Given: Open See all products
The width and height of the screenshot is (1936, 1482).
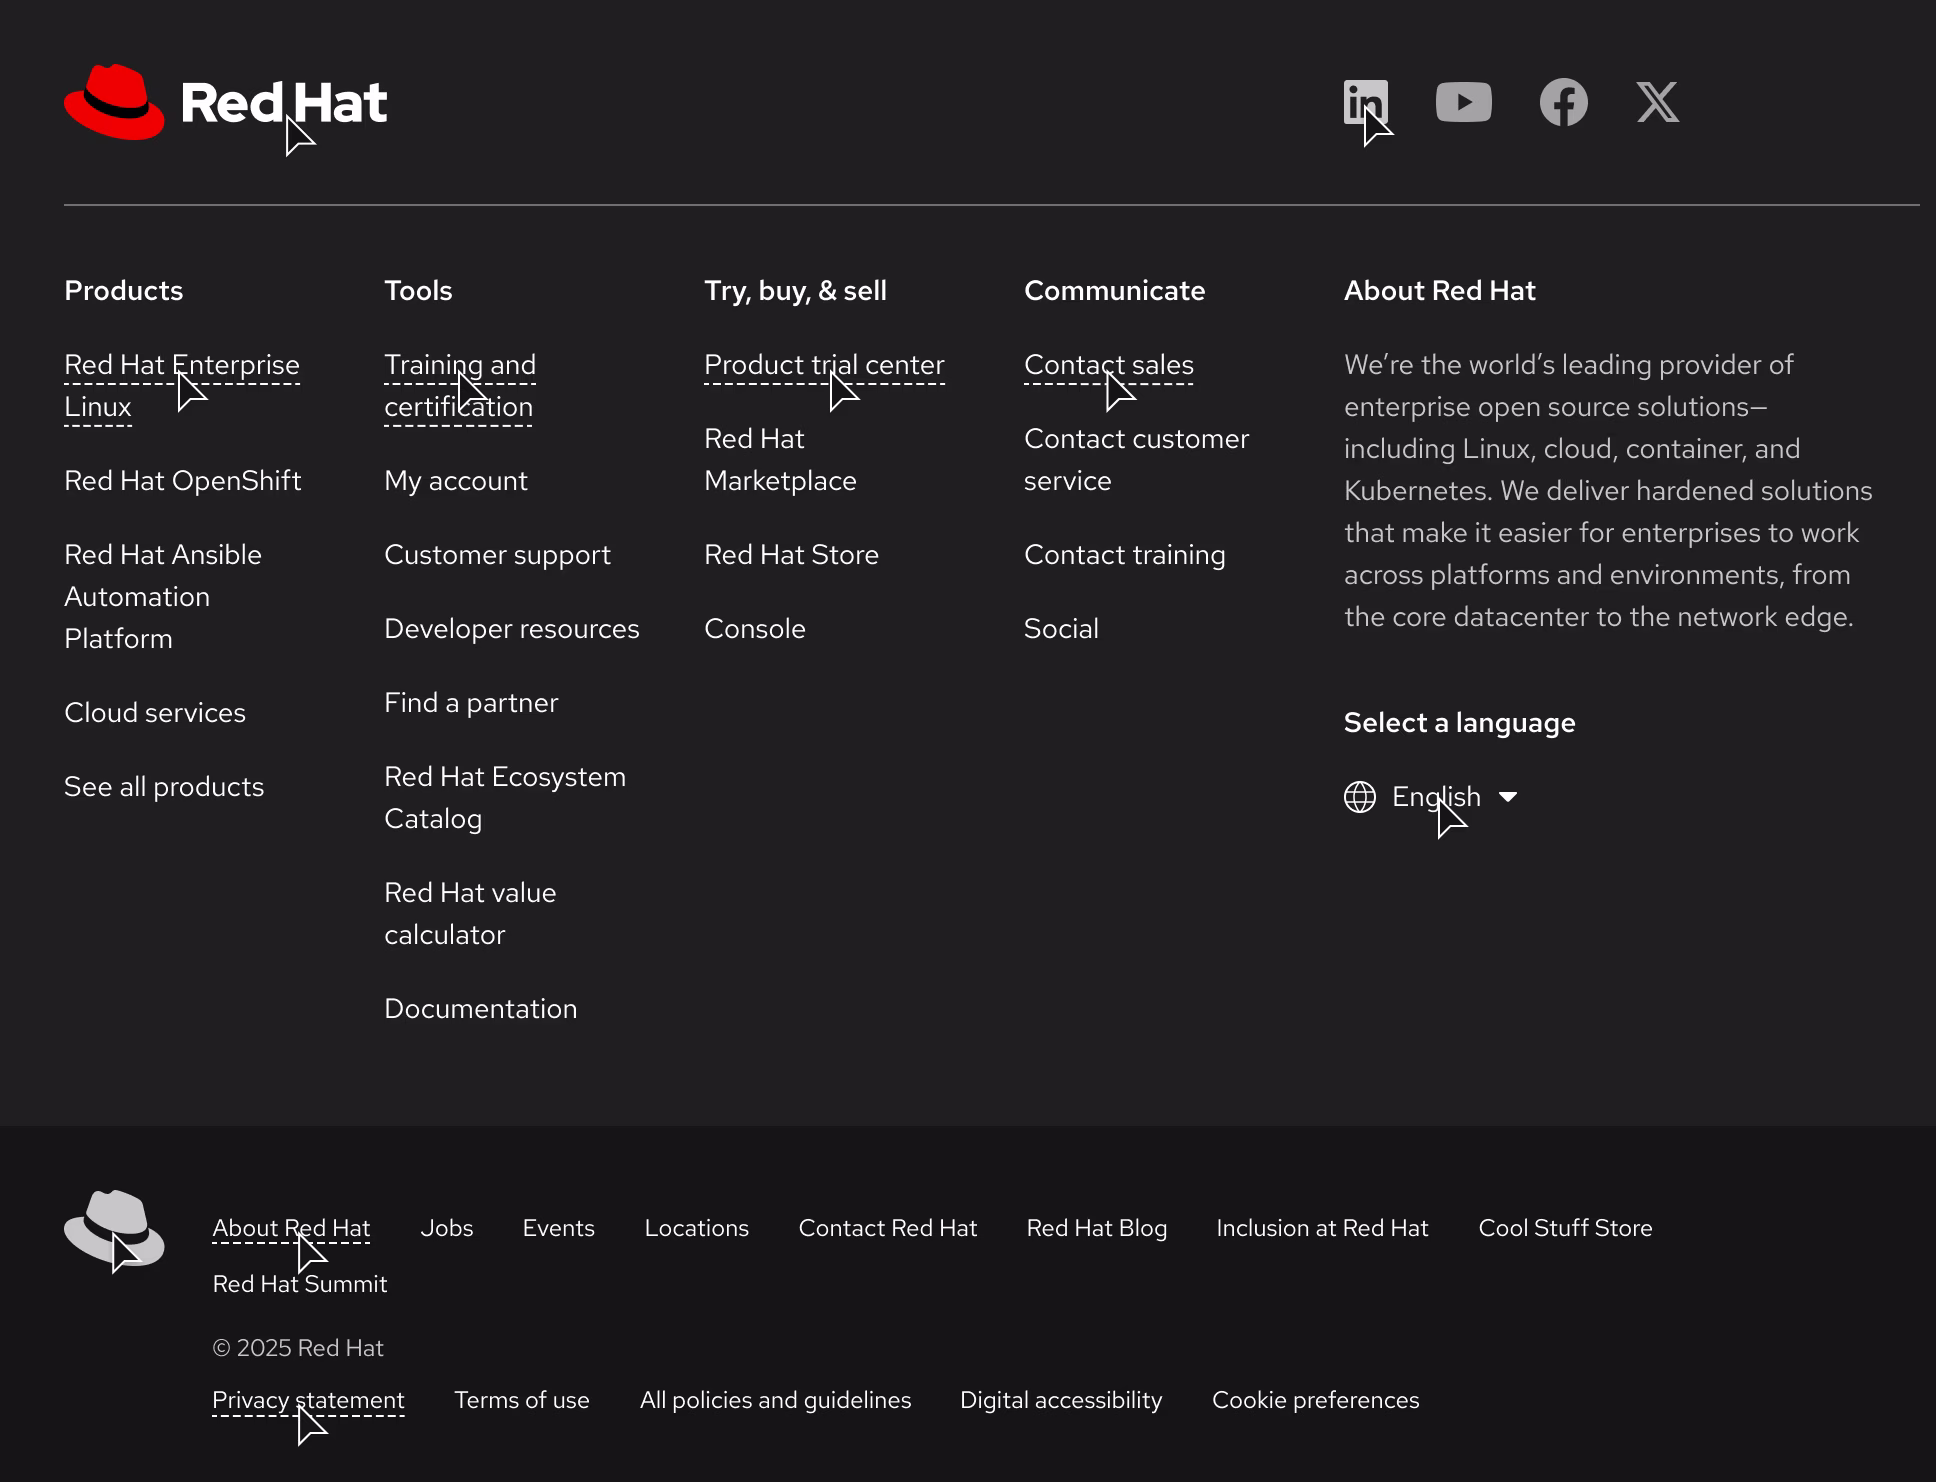Looking at the screenshot, I should coord(164,787).
